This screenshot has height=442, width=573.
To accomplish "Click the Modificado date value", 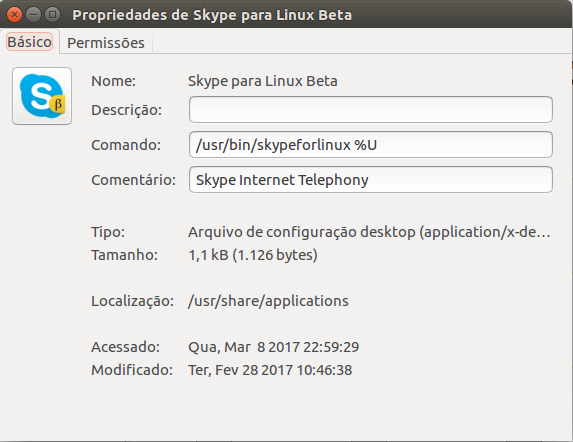I will 270,370.
